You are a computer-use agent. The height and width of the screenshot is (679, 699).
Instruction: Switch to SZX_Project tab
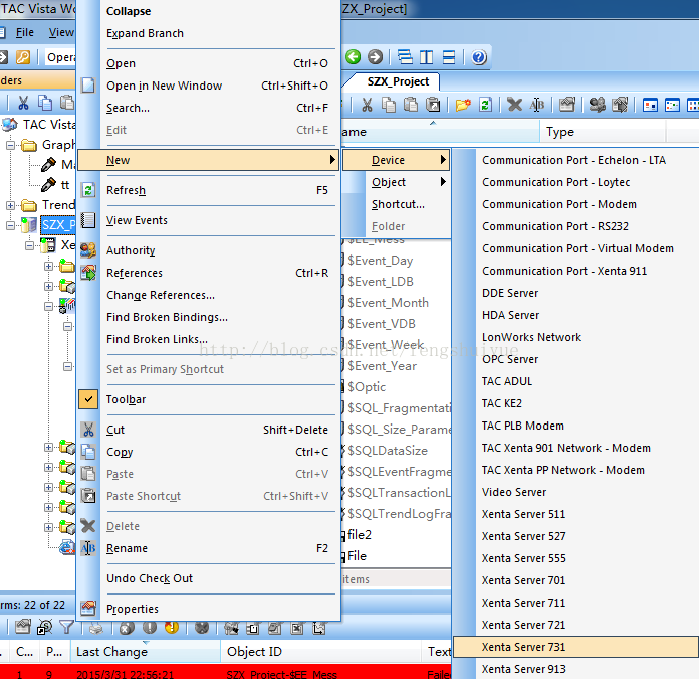[398, 82]
